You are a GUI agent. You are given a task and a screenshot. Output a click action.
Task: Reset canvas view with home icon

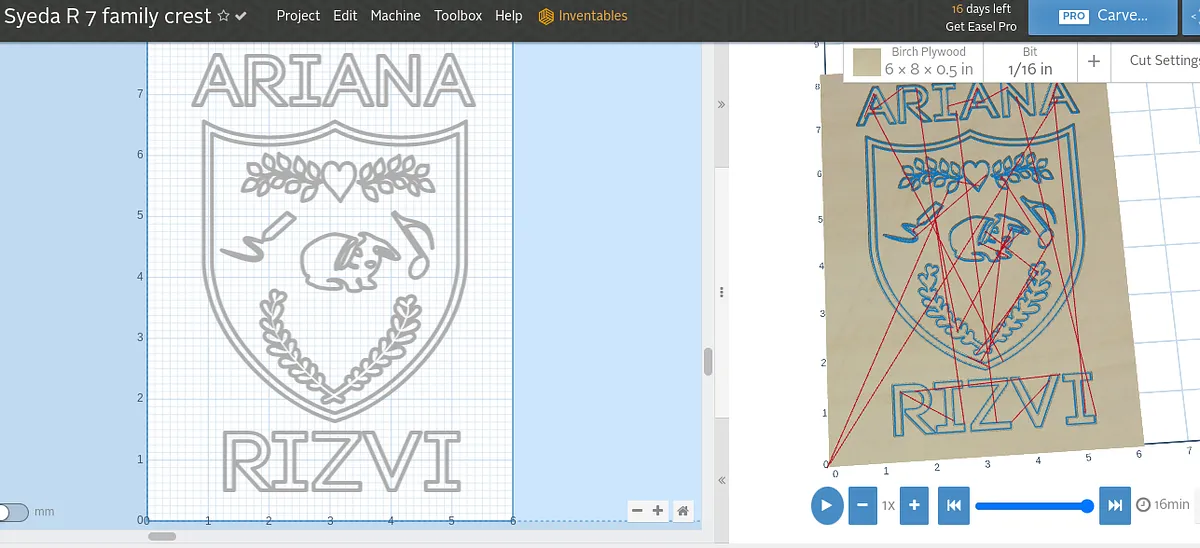[x=683, y=511]
